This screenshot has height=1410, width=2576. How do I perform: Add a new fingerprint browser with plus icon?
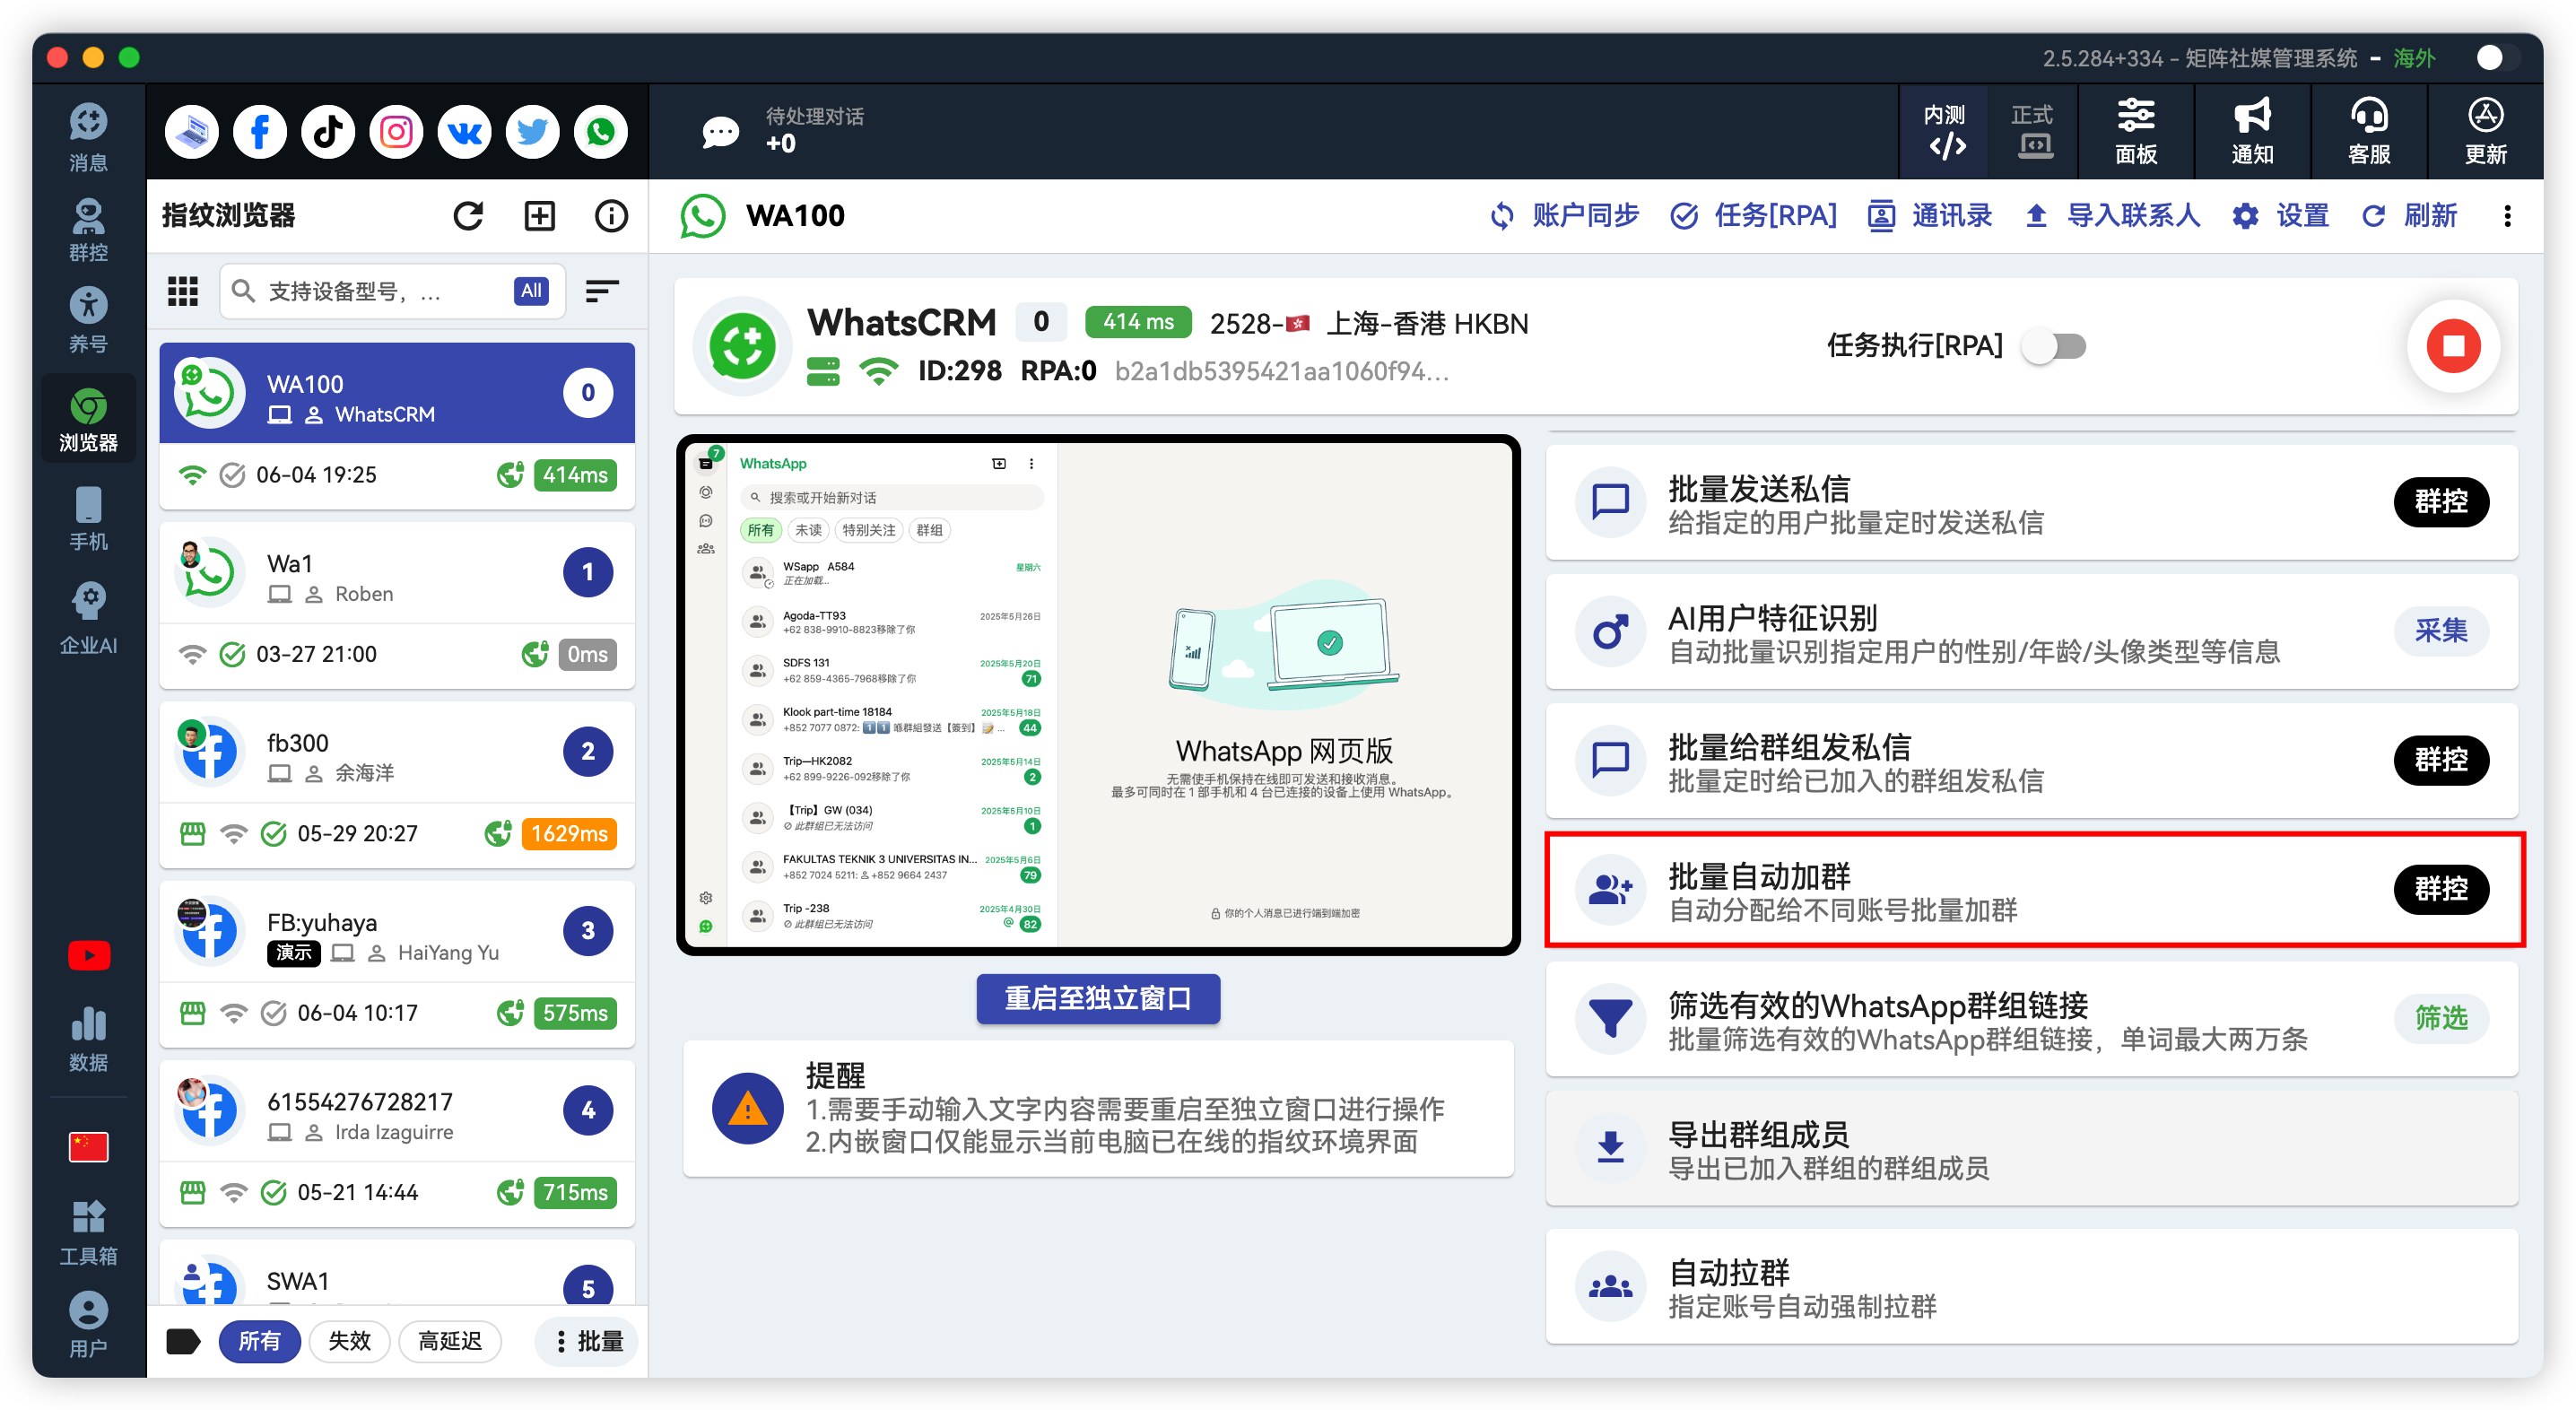click(539, 215)
